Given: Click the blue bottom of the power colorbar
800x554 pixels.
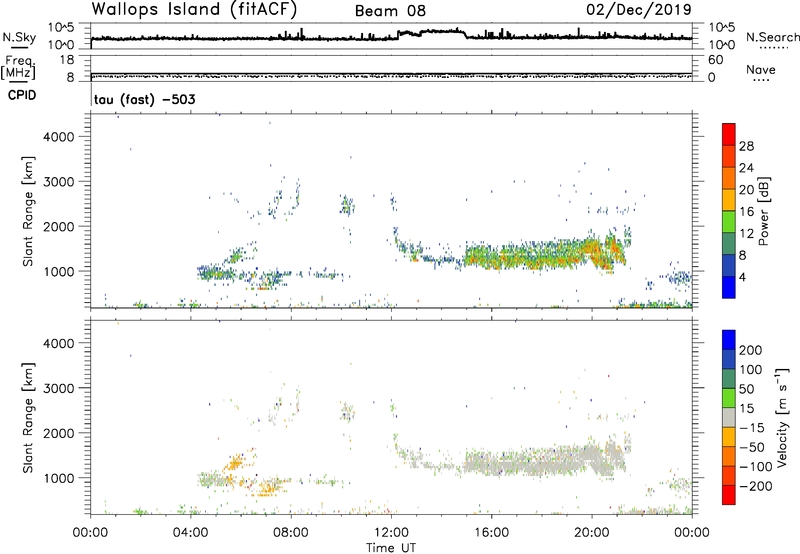Looking at the screenshot, I should (729, 287).
